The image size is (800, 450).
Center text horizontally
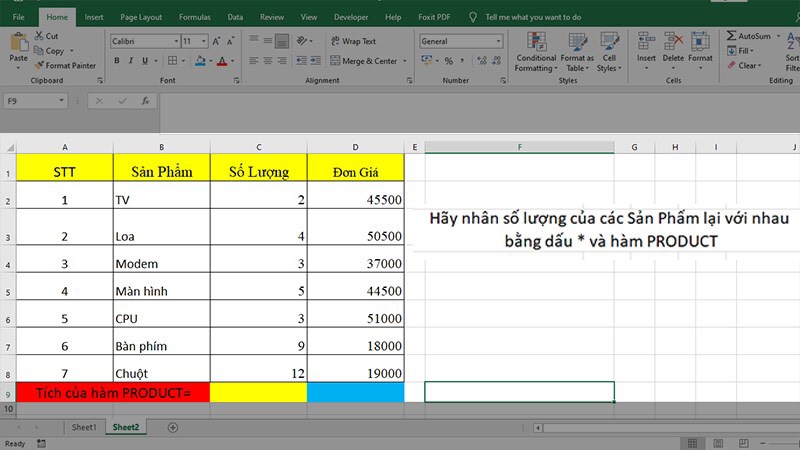click(267, 61)
